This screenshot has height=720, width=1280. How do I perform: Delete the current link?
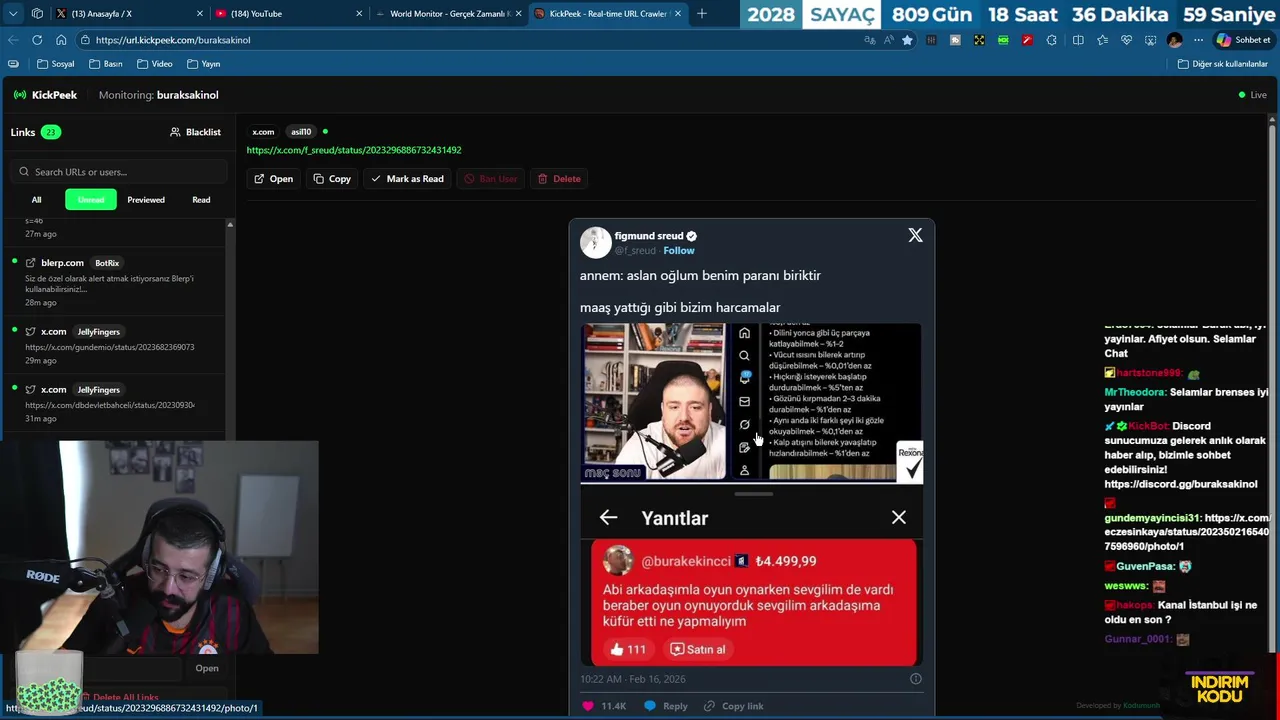(559, 179)
